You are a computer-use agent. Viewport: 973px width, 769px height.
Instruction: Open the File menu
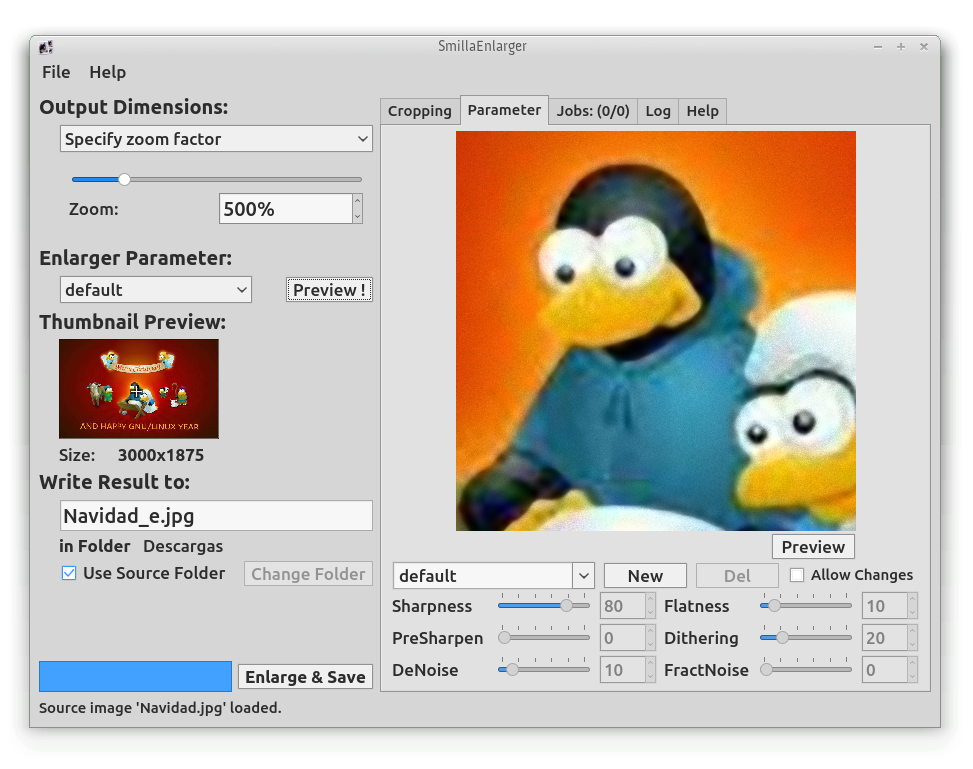56,72
